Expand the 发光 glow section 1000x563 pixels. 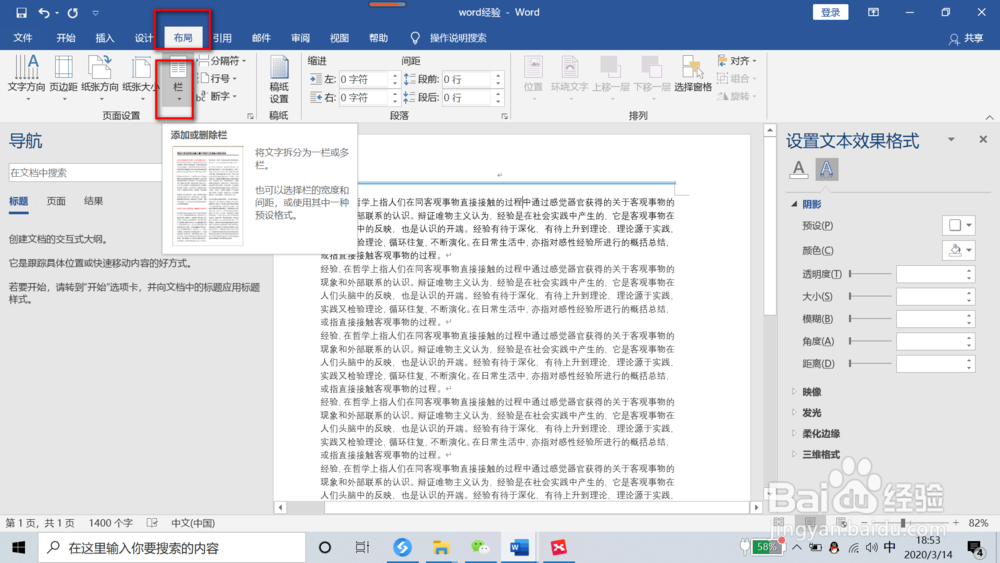click(x=794, y=413)
